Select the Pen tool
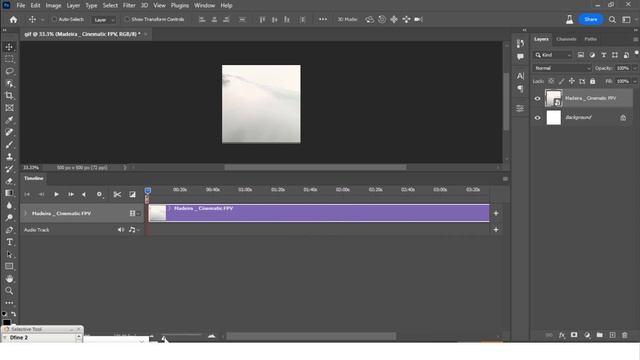This screenshot has width=640, height=360. pyautogui.click(x=9, y=230)
